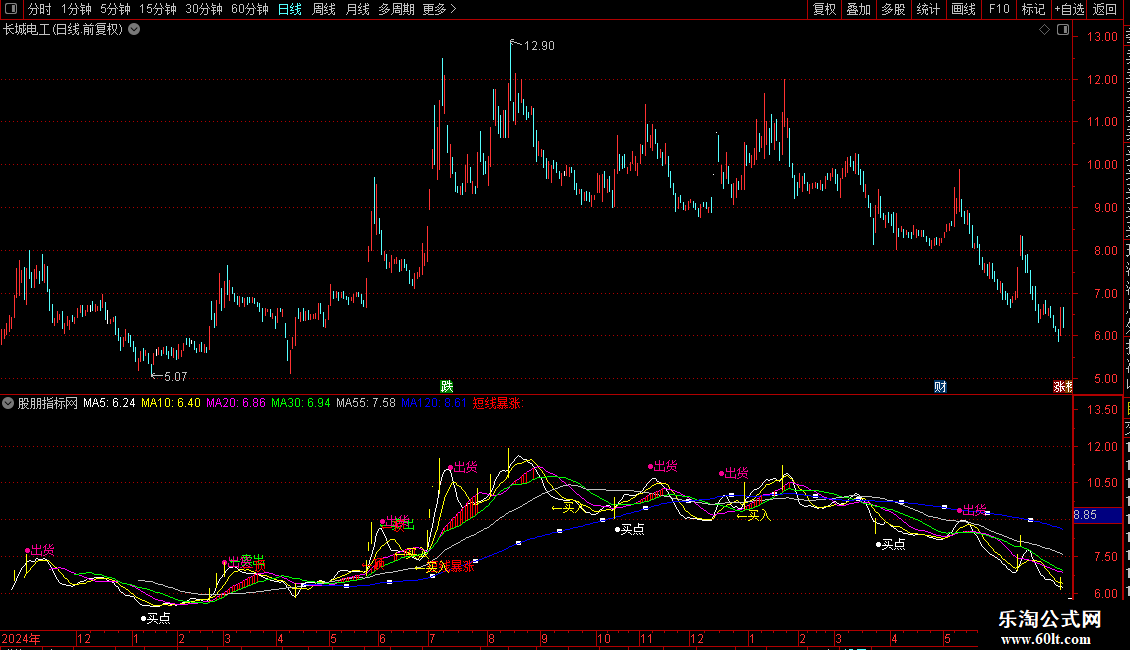Click the 12.90 high price label

click(539, 46)
